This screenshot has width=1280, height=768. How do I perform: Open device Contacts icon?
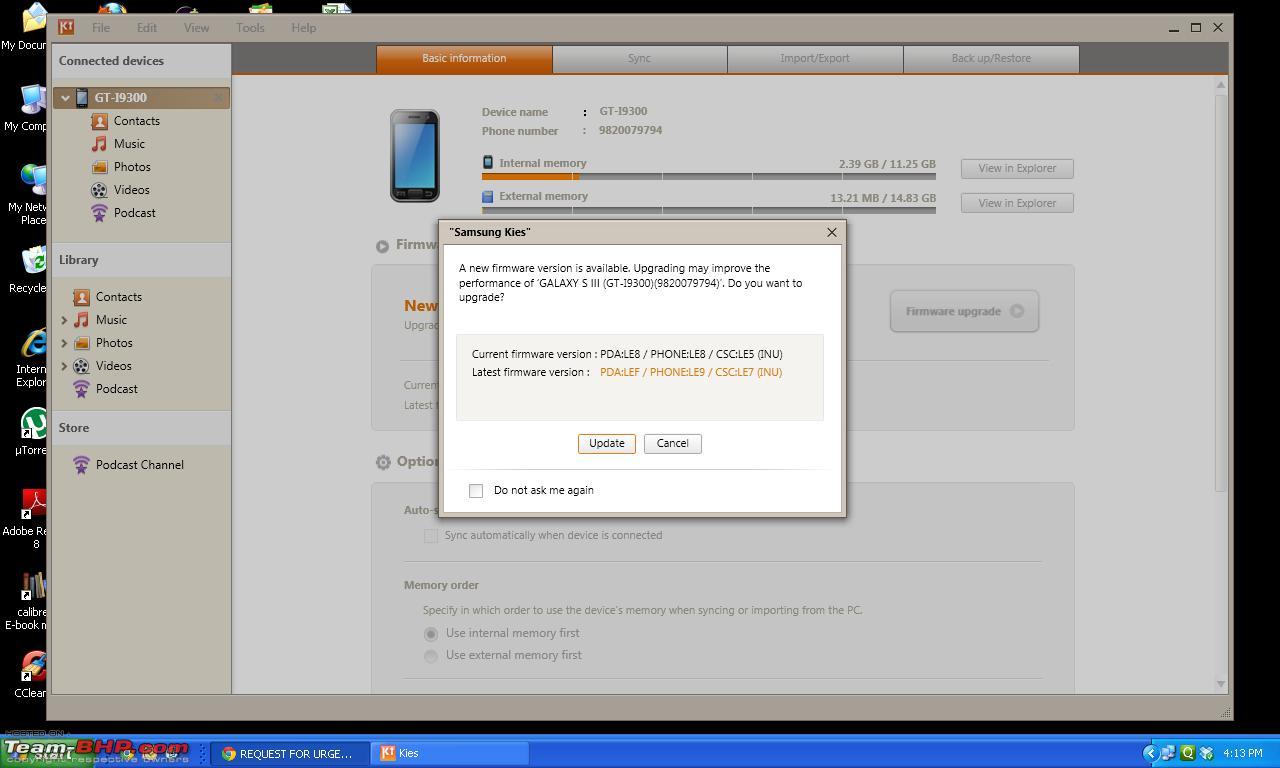[x=99, y=121]
